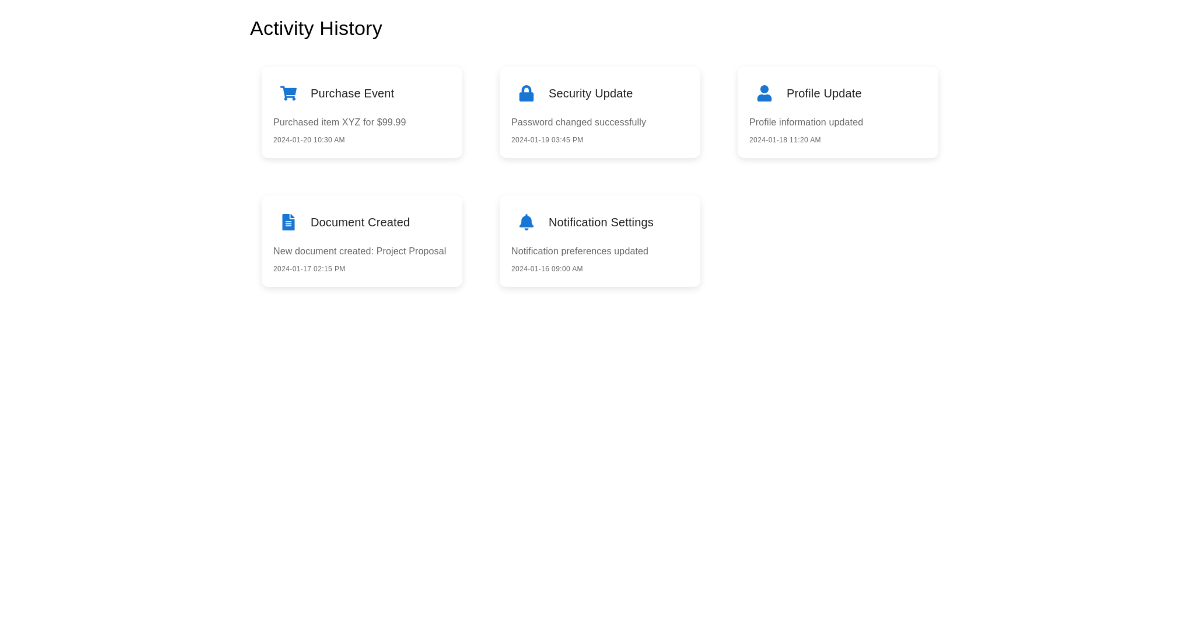Click the Security Update title text
This screenshot has width=1200, height=630.
coord(590,93)
